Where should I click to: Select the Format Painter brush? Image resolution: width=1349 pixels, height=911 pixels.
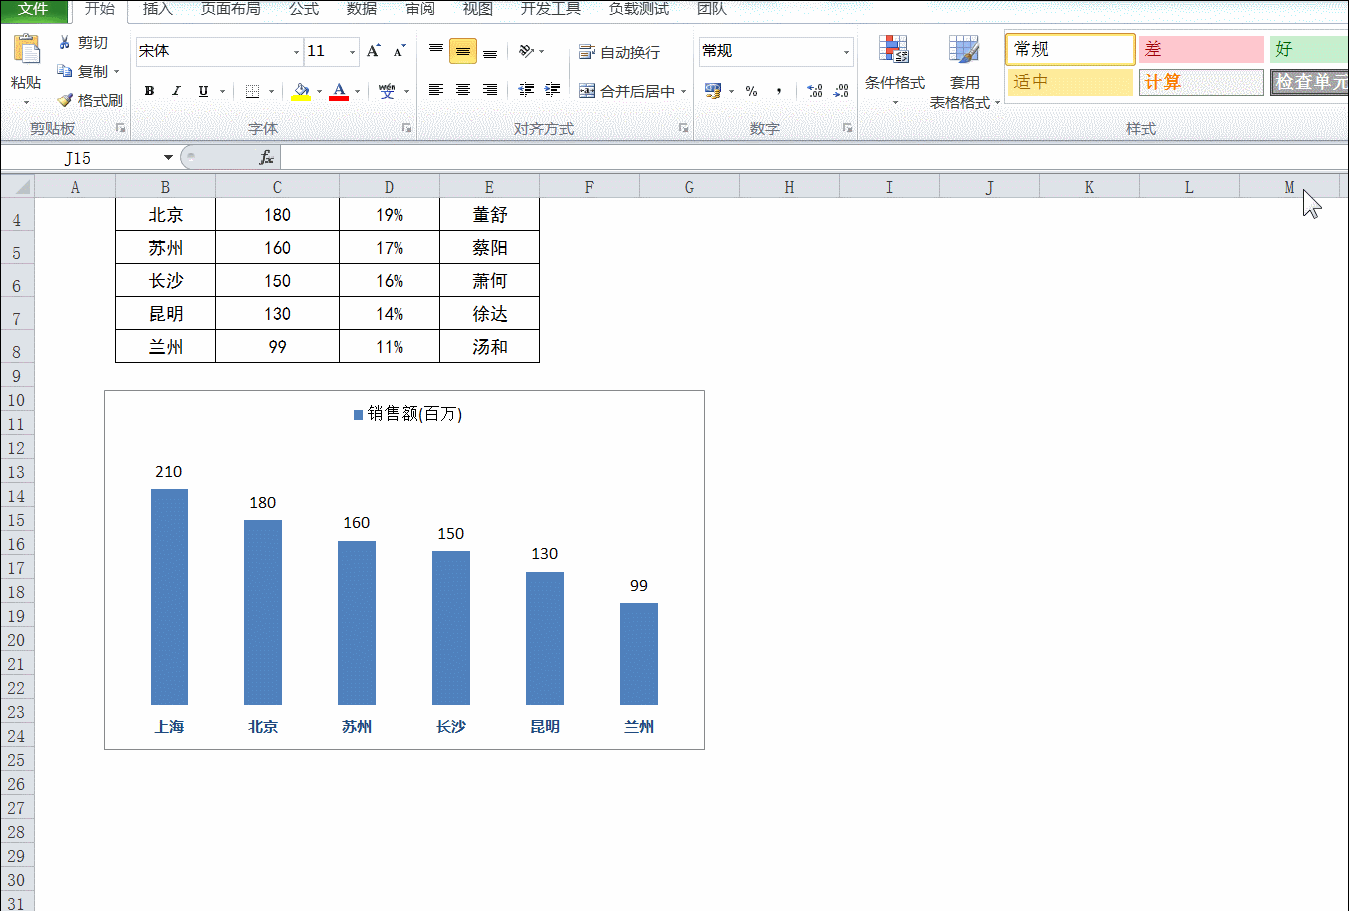pyautogui.click(x=65, y=100)
